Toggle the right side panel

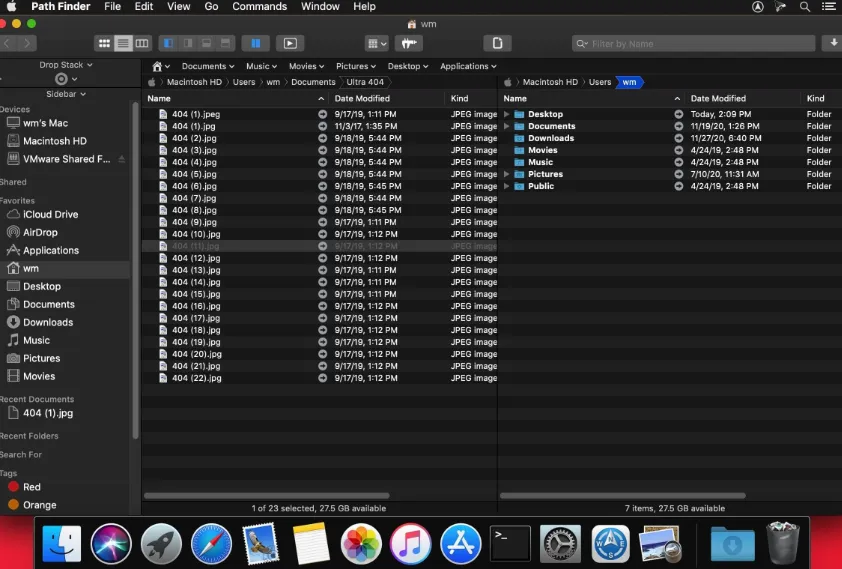click(x=187, y=43)
